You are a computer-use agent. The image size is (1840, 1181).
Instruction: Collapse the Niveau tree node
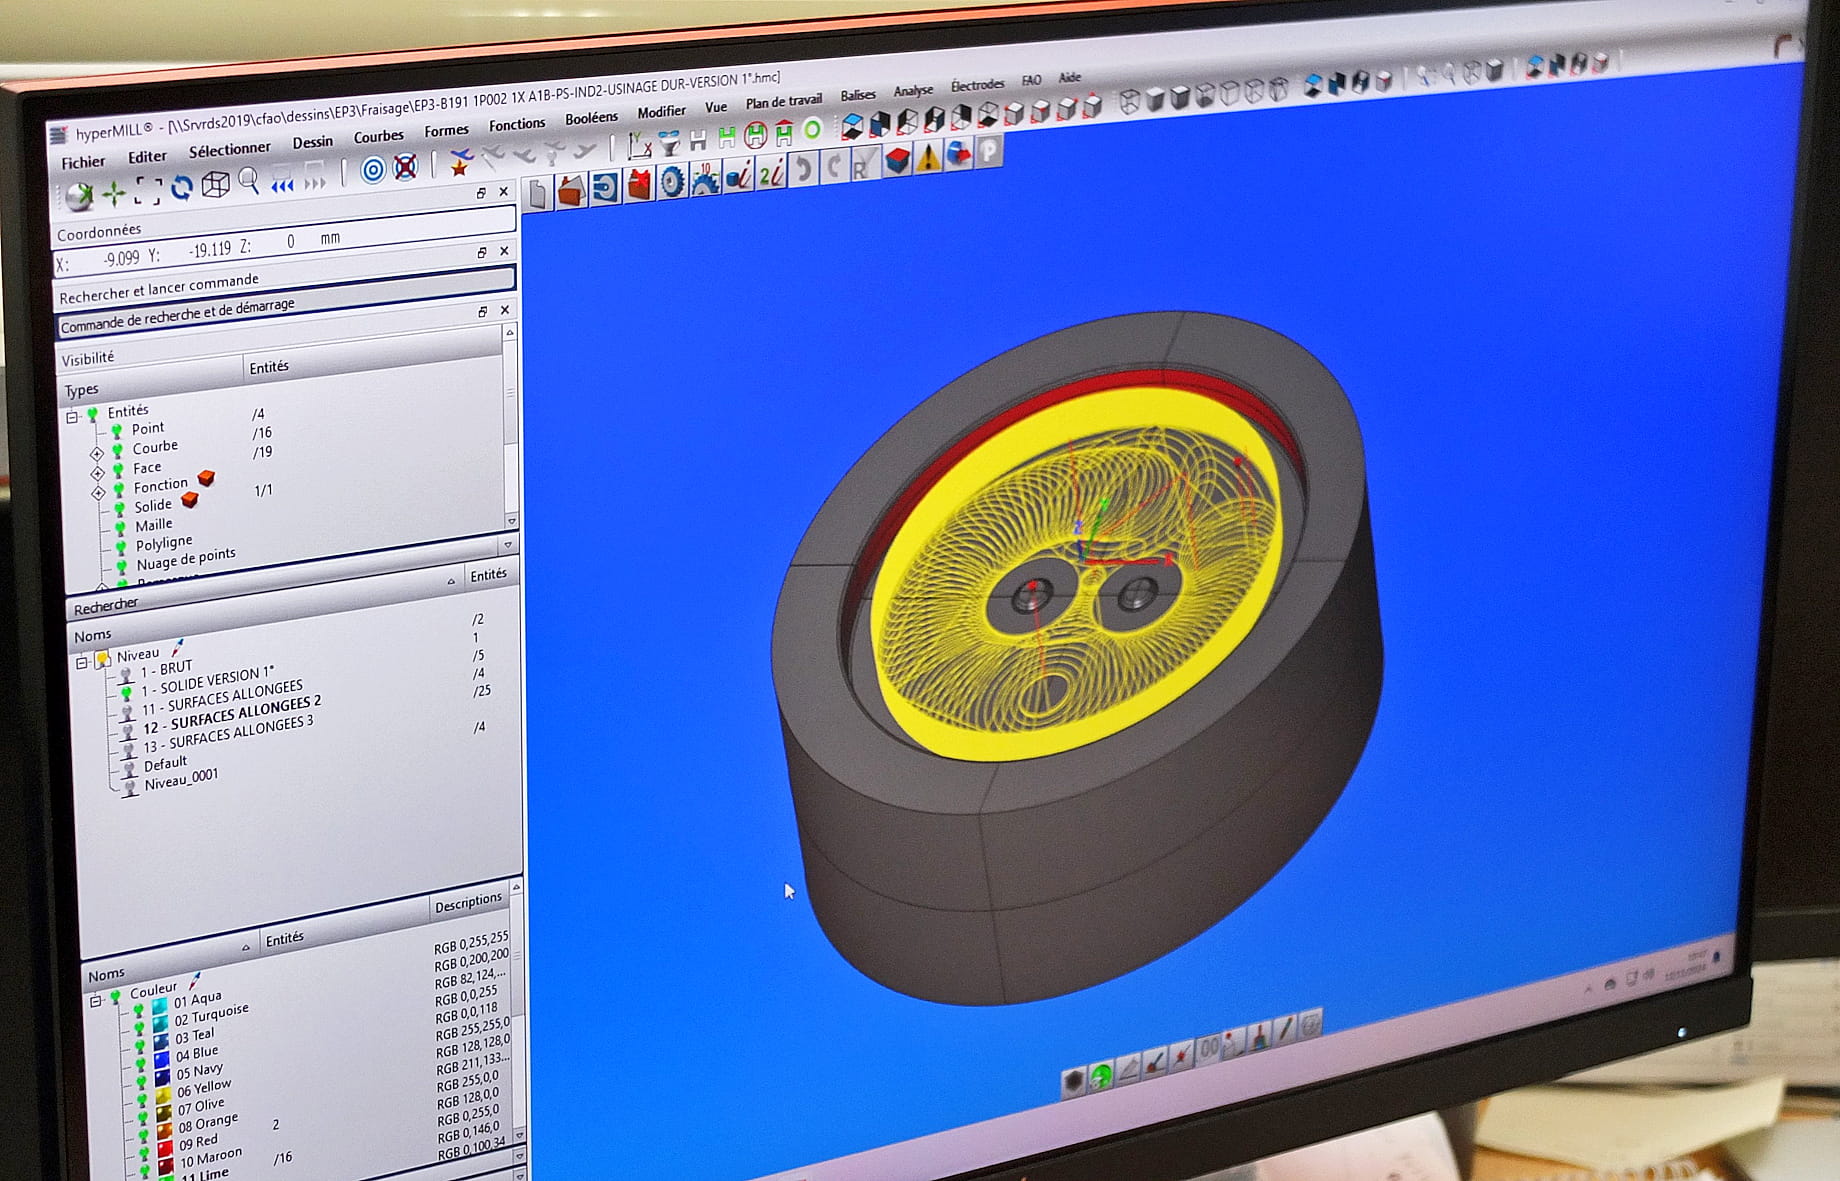(82, 662)
